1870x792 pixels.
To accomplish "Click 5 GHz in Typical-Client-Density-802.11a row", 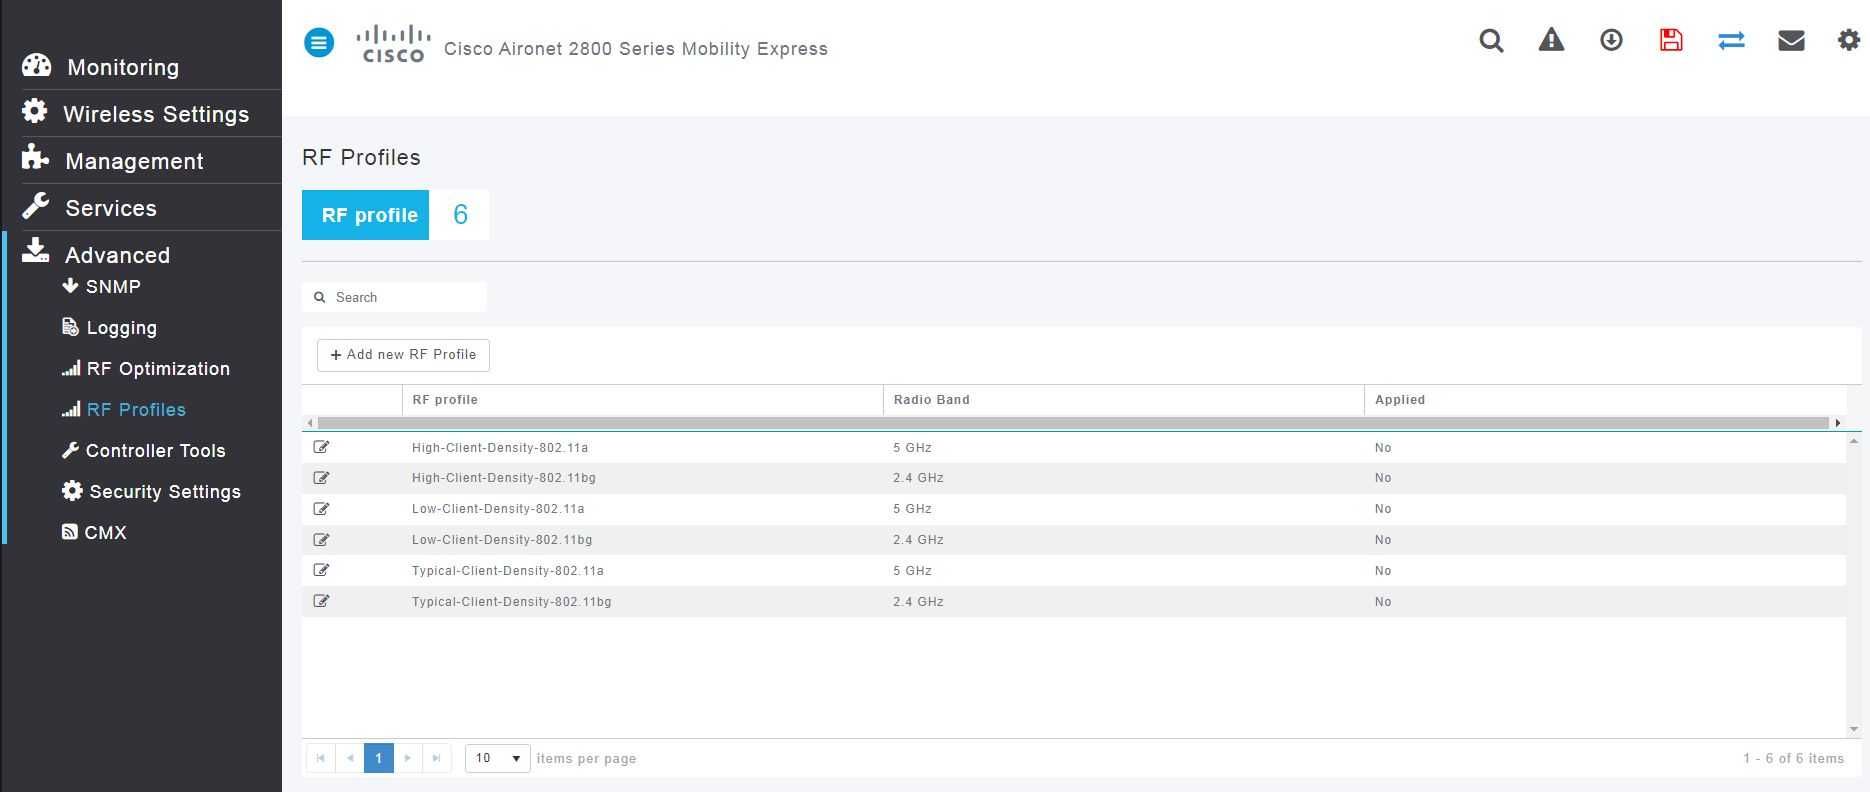I will pos(912,571).
